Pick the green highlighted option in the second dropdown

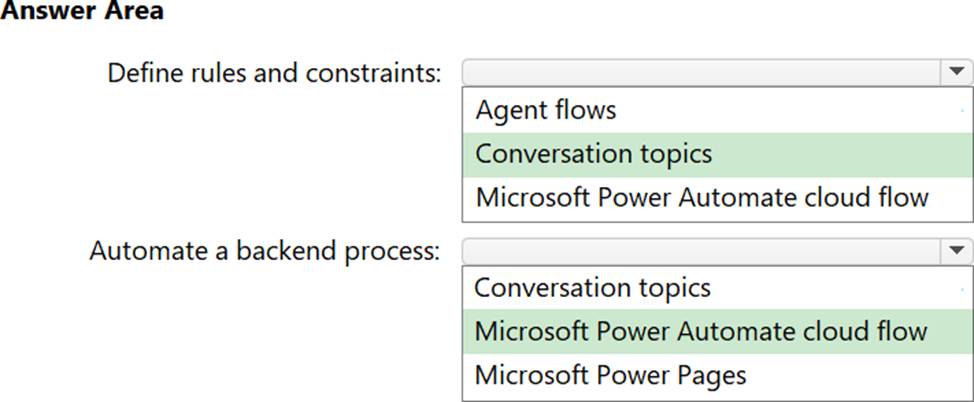coord(700,331)
